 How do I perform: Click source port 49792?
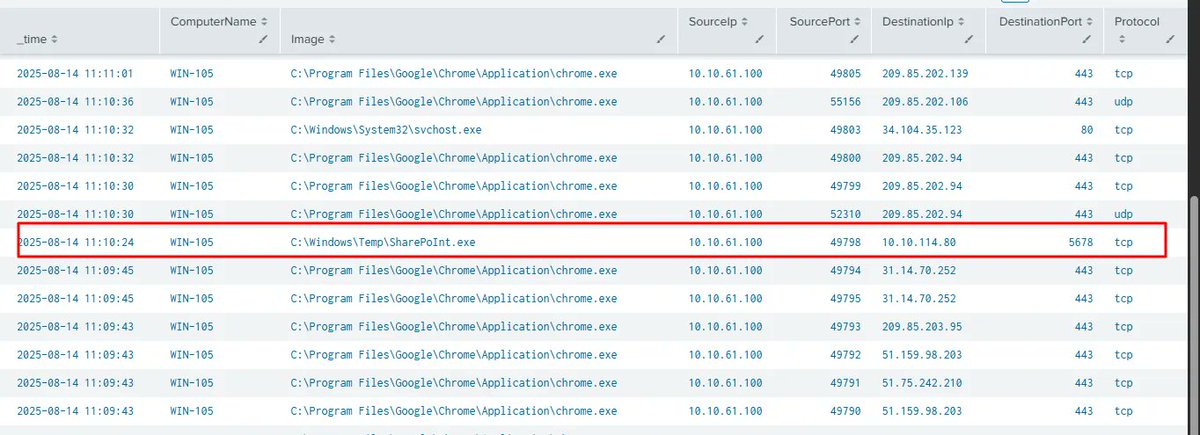tap(844, 355)
